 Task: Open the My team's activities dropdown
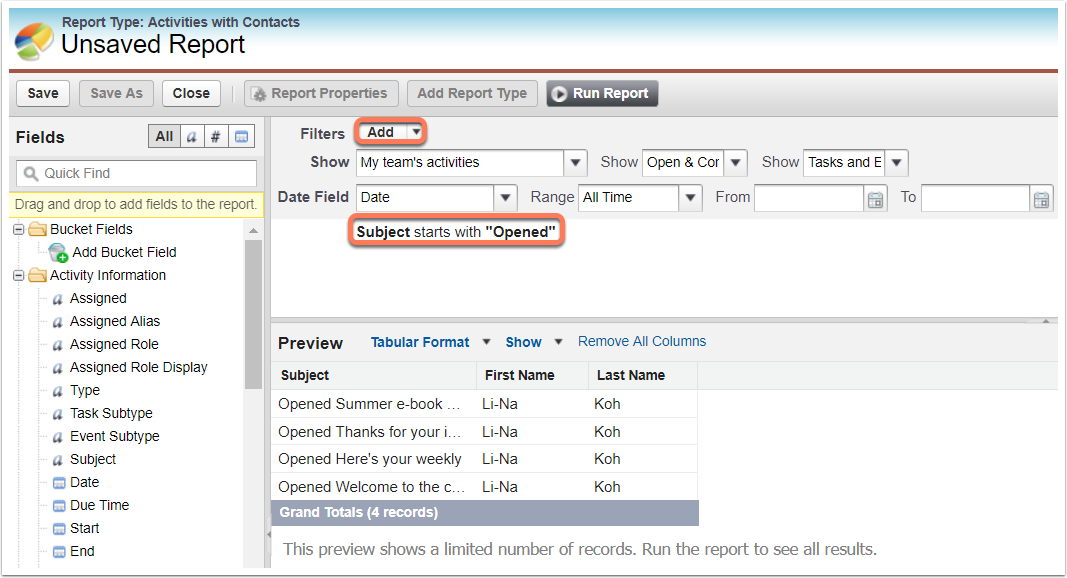point(575,163)
